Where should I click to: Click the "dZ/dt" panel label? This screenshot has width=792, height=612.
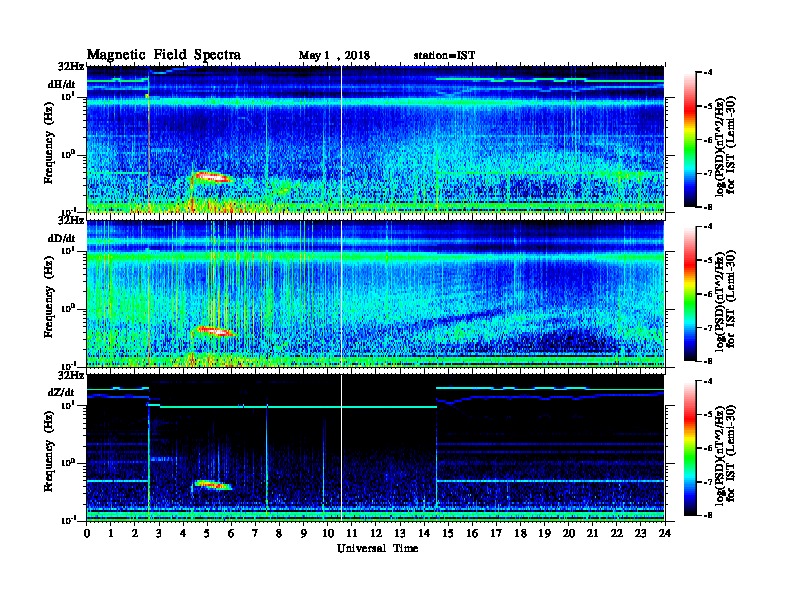62,392
